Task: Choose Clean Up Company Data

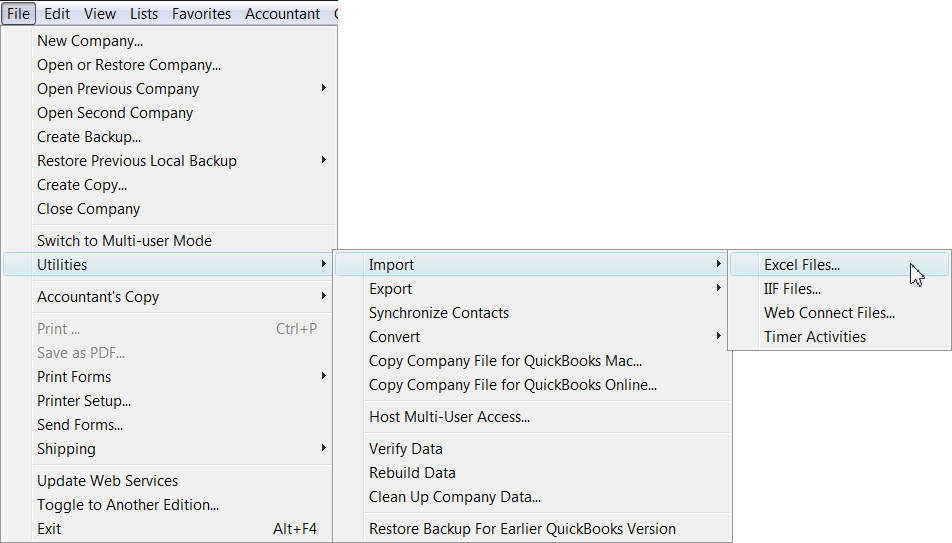Action: 454,497
